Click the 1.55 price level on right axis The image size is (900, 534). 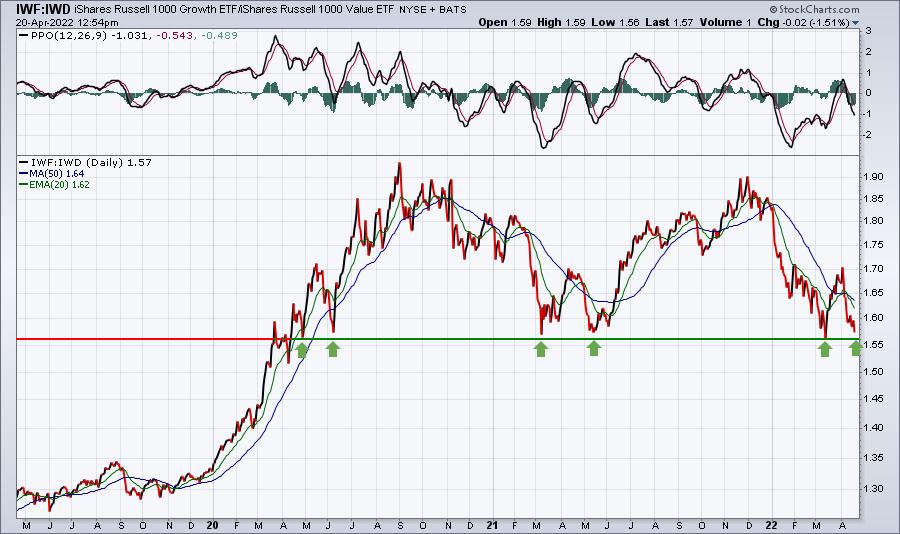(x=873, y=345)
